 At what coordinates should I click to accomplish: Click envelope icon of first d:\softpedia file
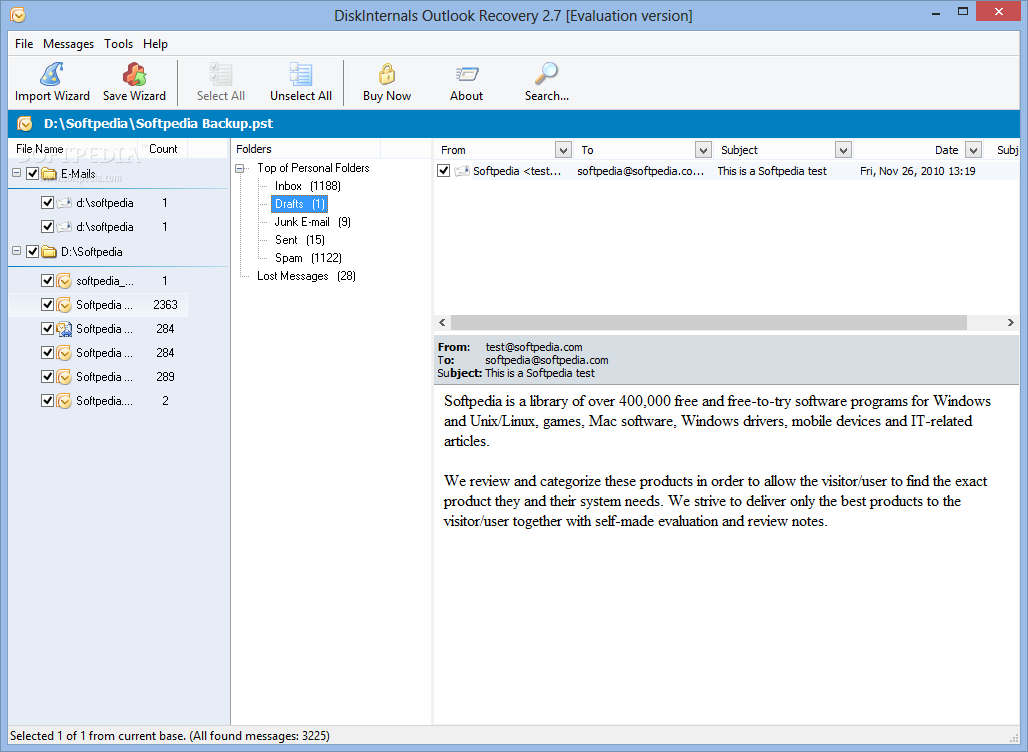(64, 203)
